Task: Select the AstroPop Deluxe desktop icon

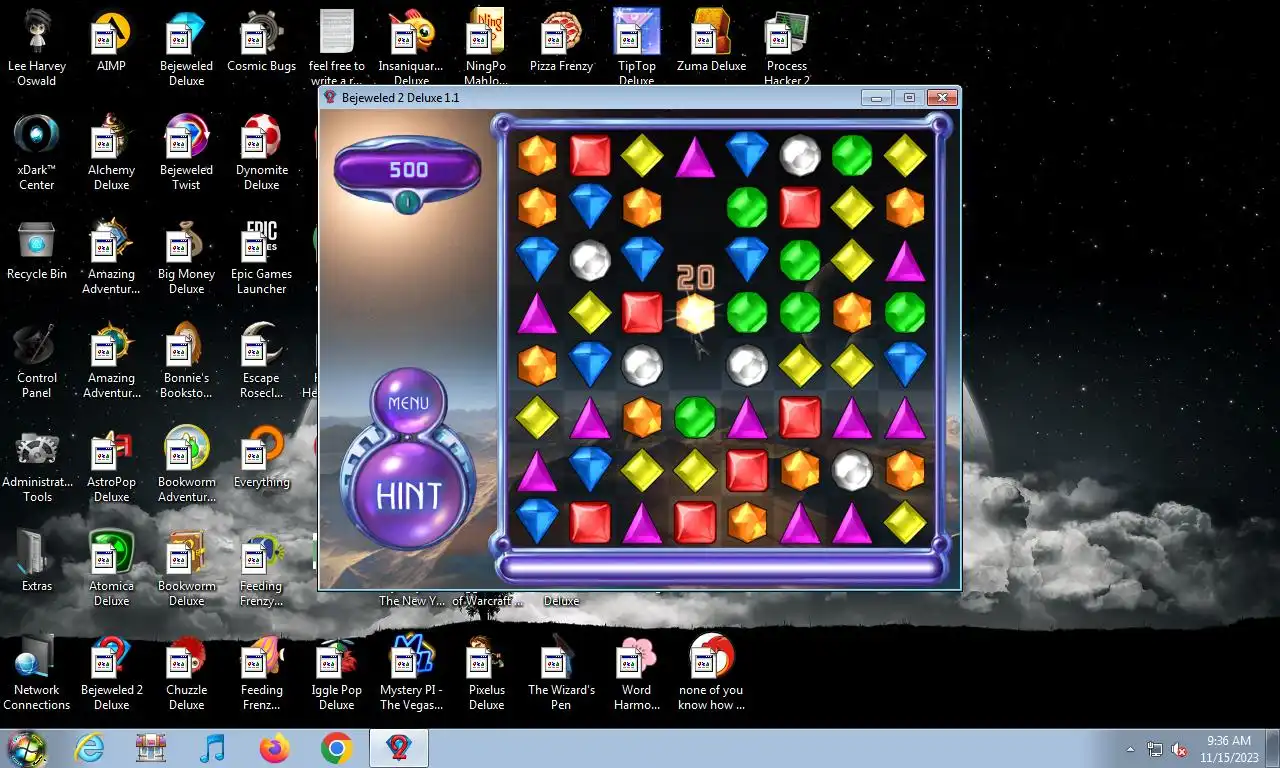Action: (111, 467)
